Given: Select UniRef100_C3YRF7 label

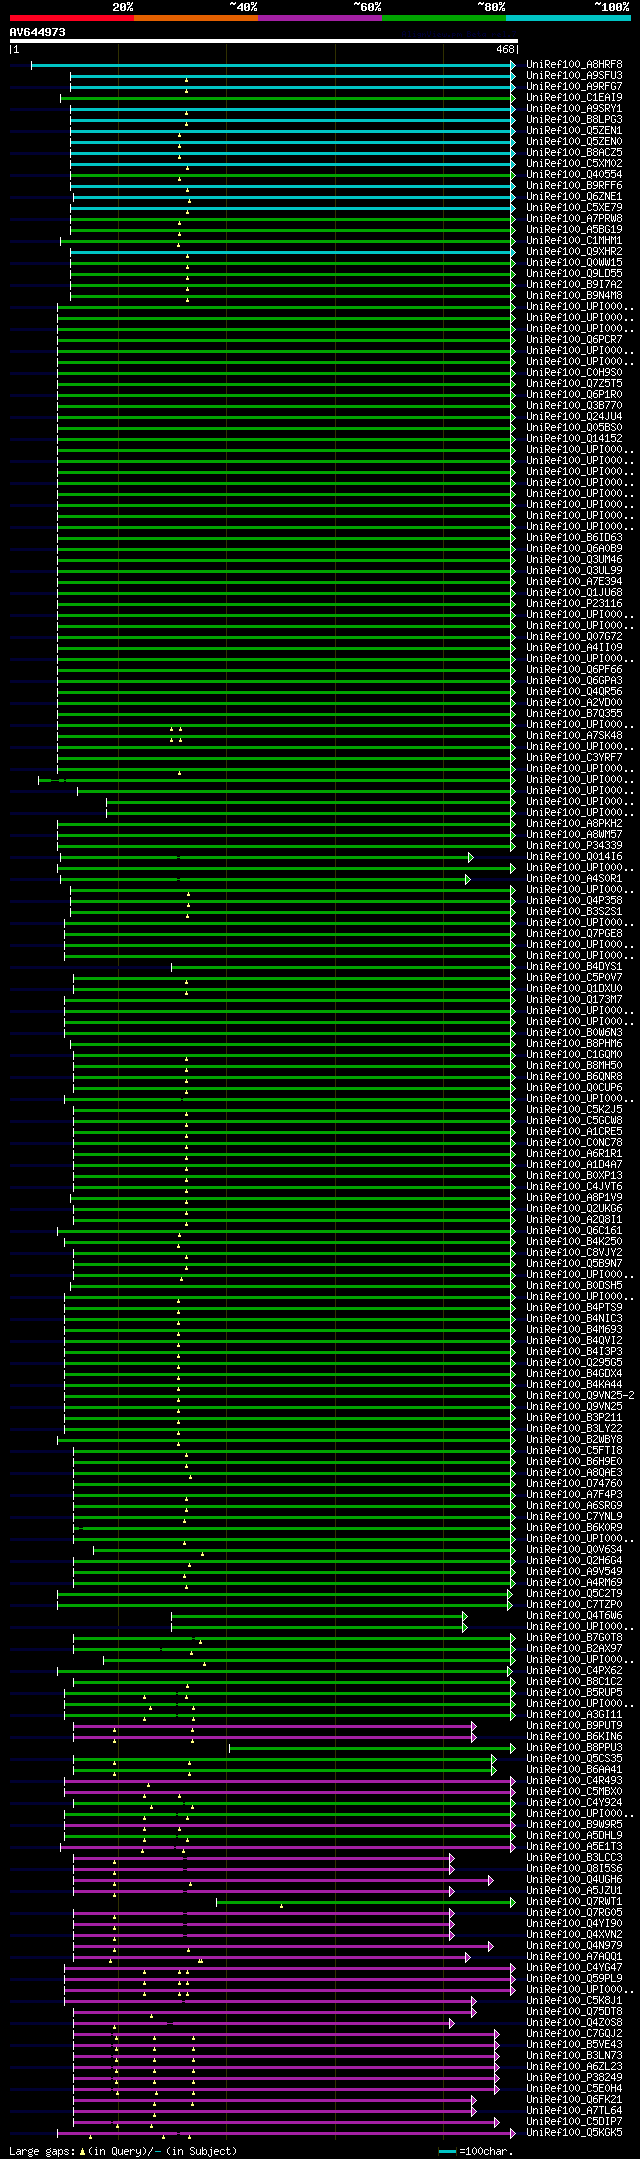Looking at the screenshot, I should pos(574,758).
